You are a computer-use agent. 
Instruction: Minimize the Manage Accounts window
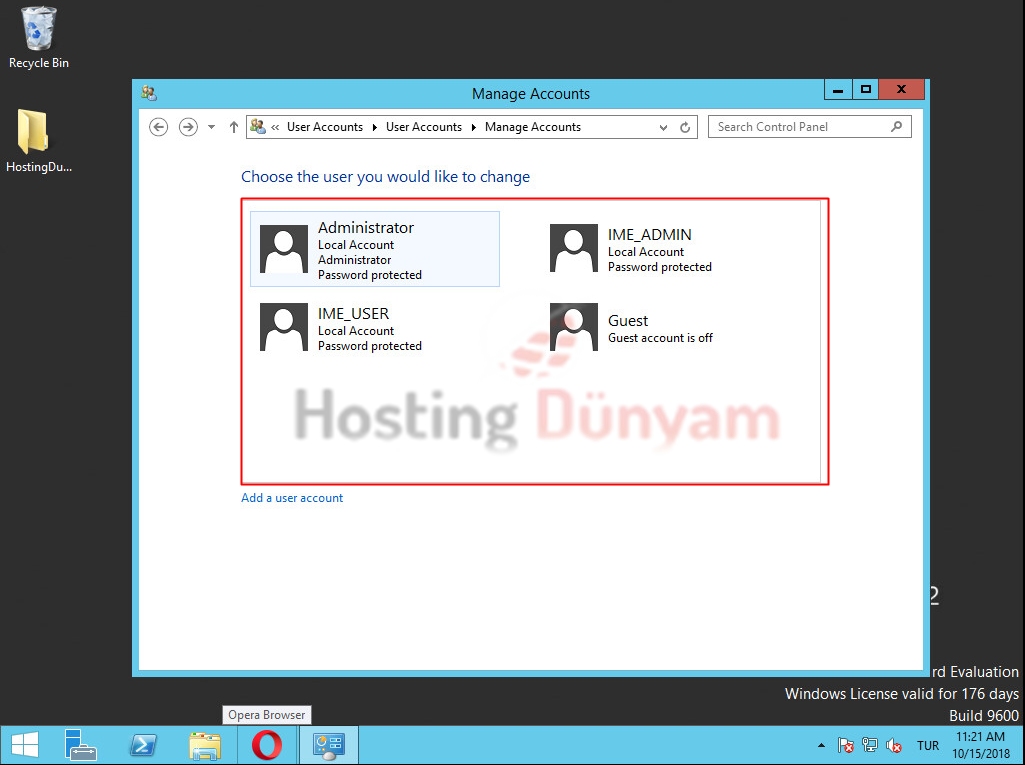(x=838, y=90)
